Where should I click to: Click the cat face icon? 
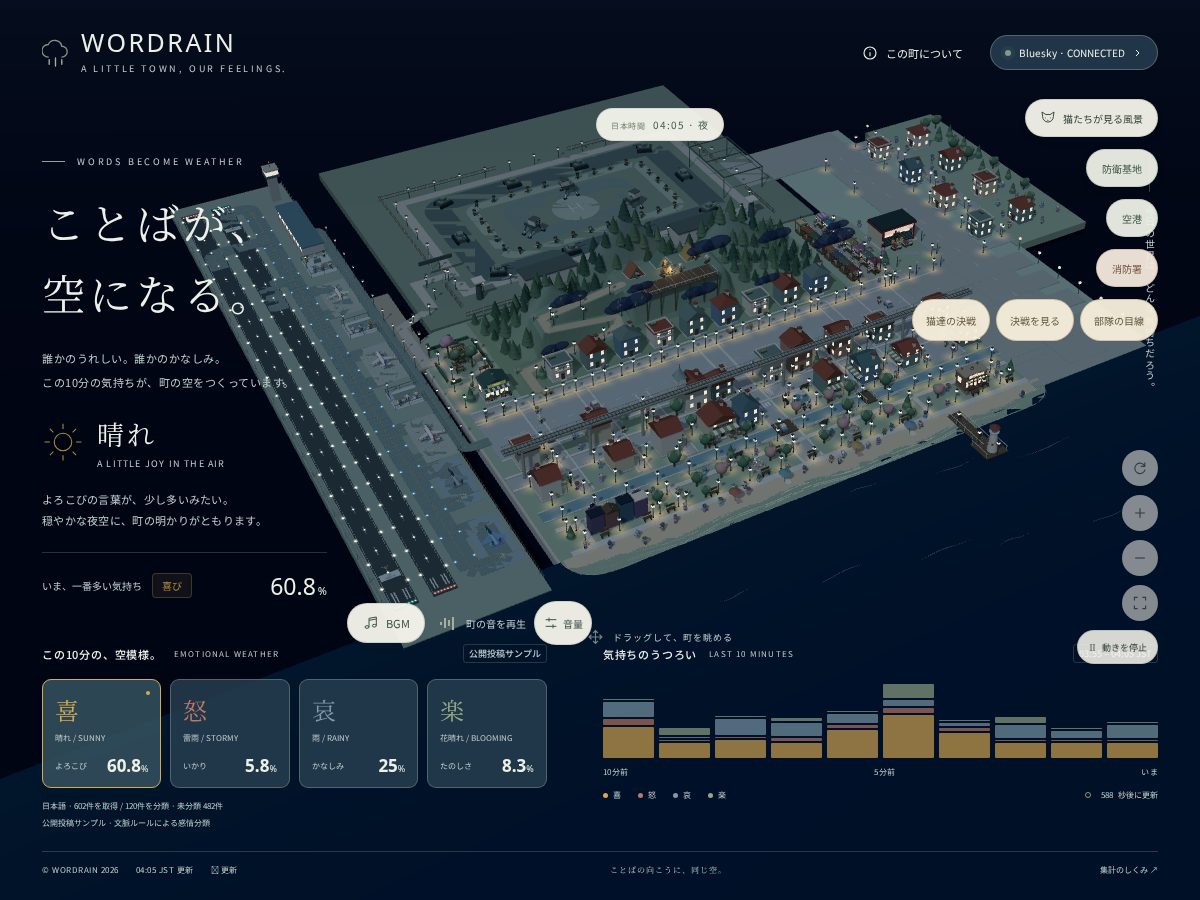[1047, 118]
